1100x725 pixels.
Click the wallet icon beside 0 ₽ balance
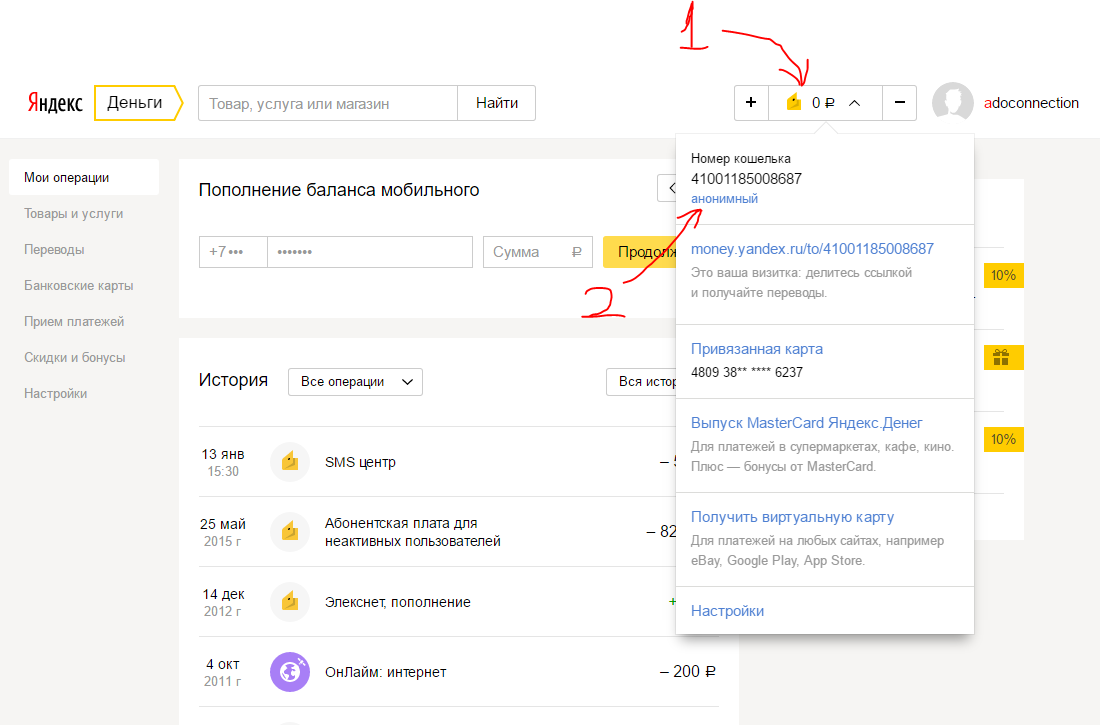tap(793, 102)
